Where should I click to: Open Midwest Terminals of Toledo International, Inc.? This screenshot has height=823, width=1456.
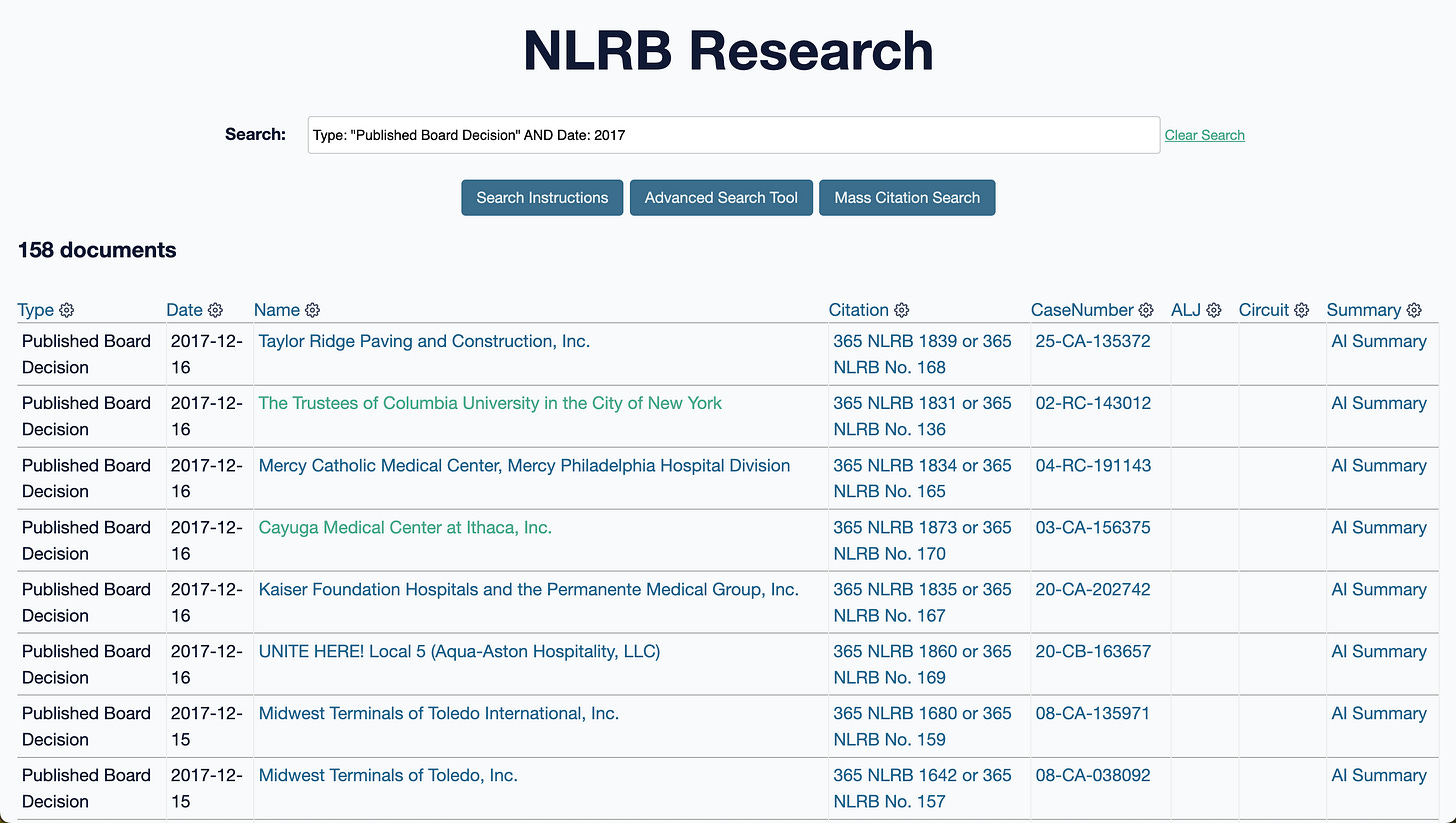(x=439, y=713)
